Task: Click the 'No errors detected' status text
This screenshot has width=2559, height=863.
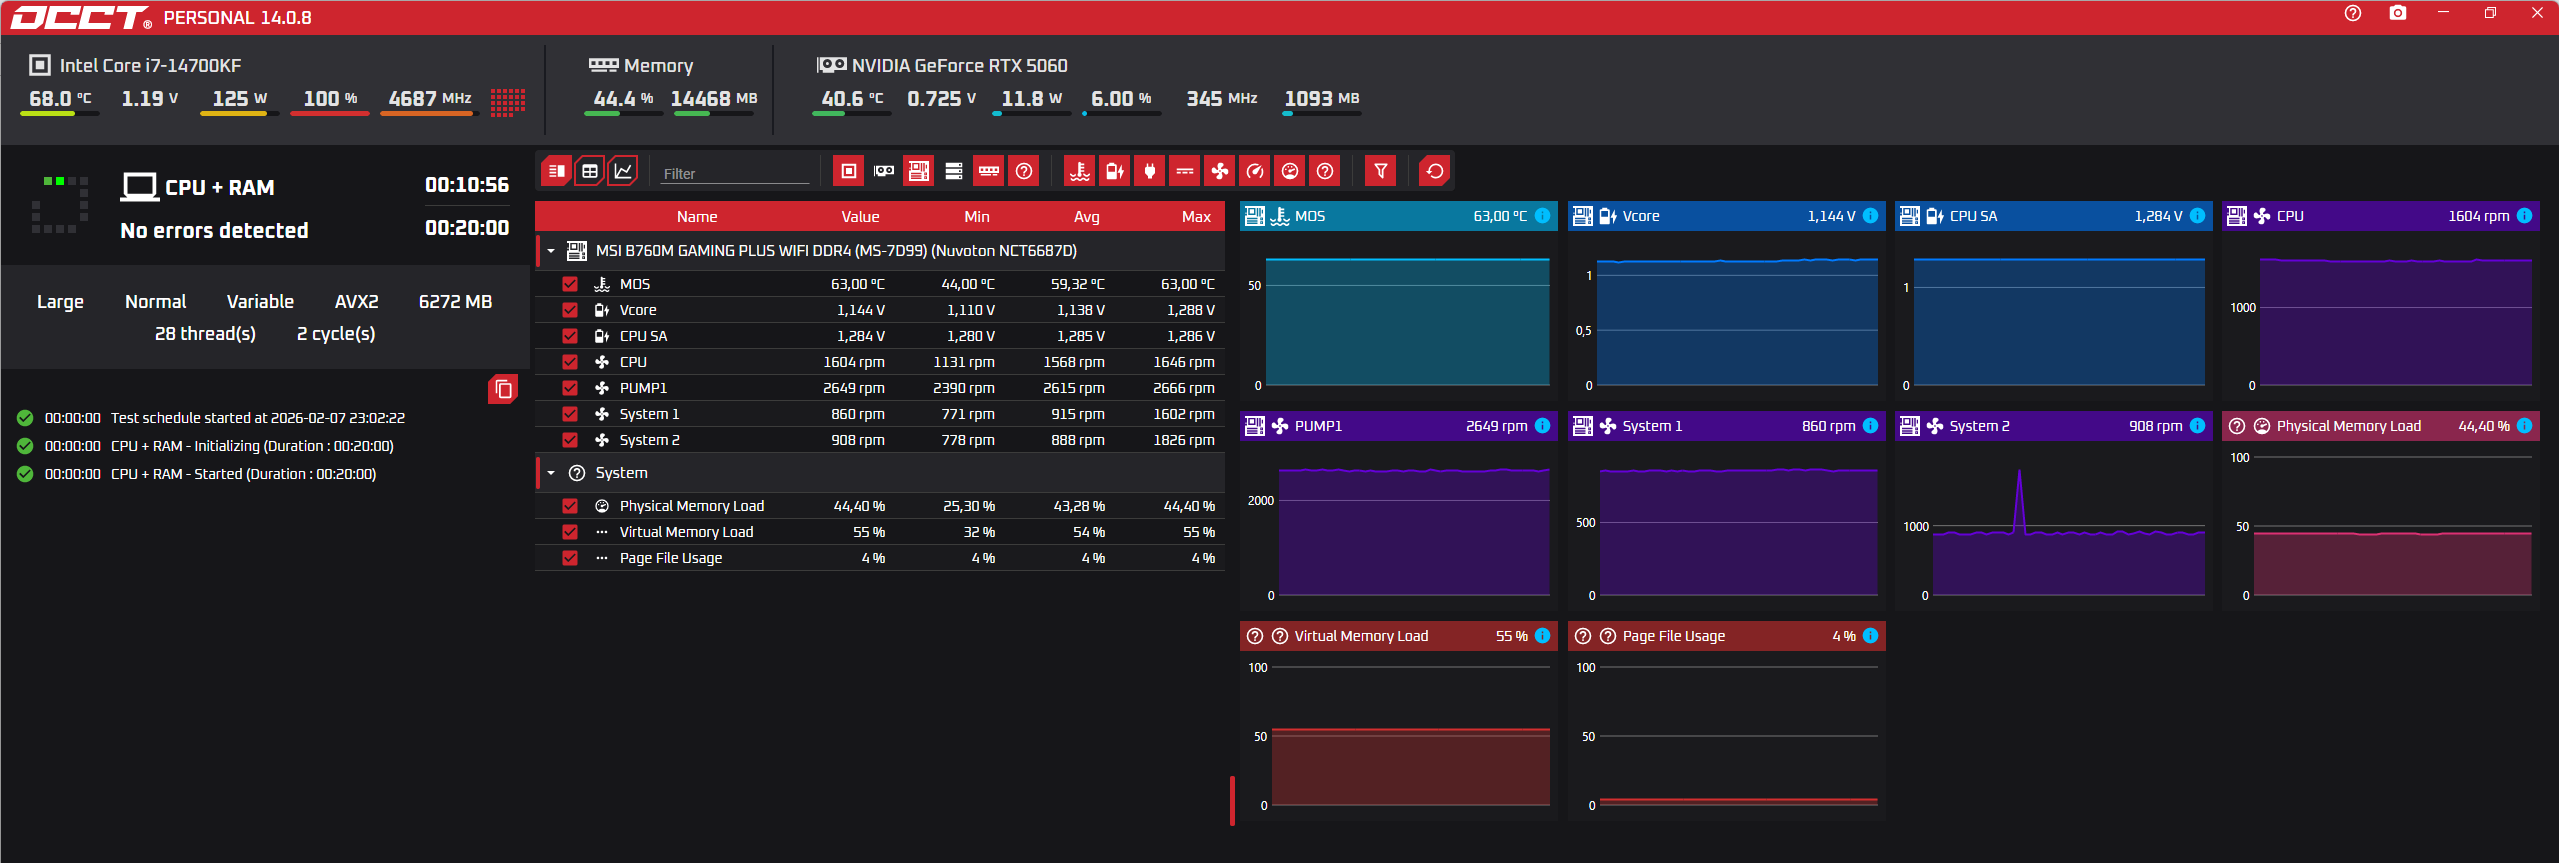Action: (214, 231)
